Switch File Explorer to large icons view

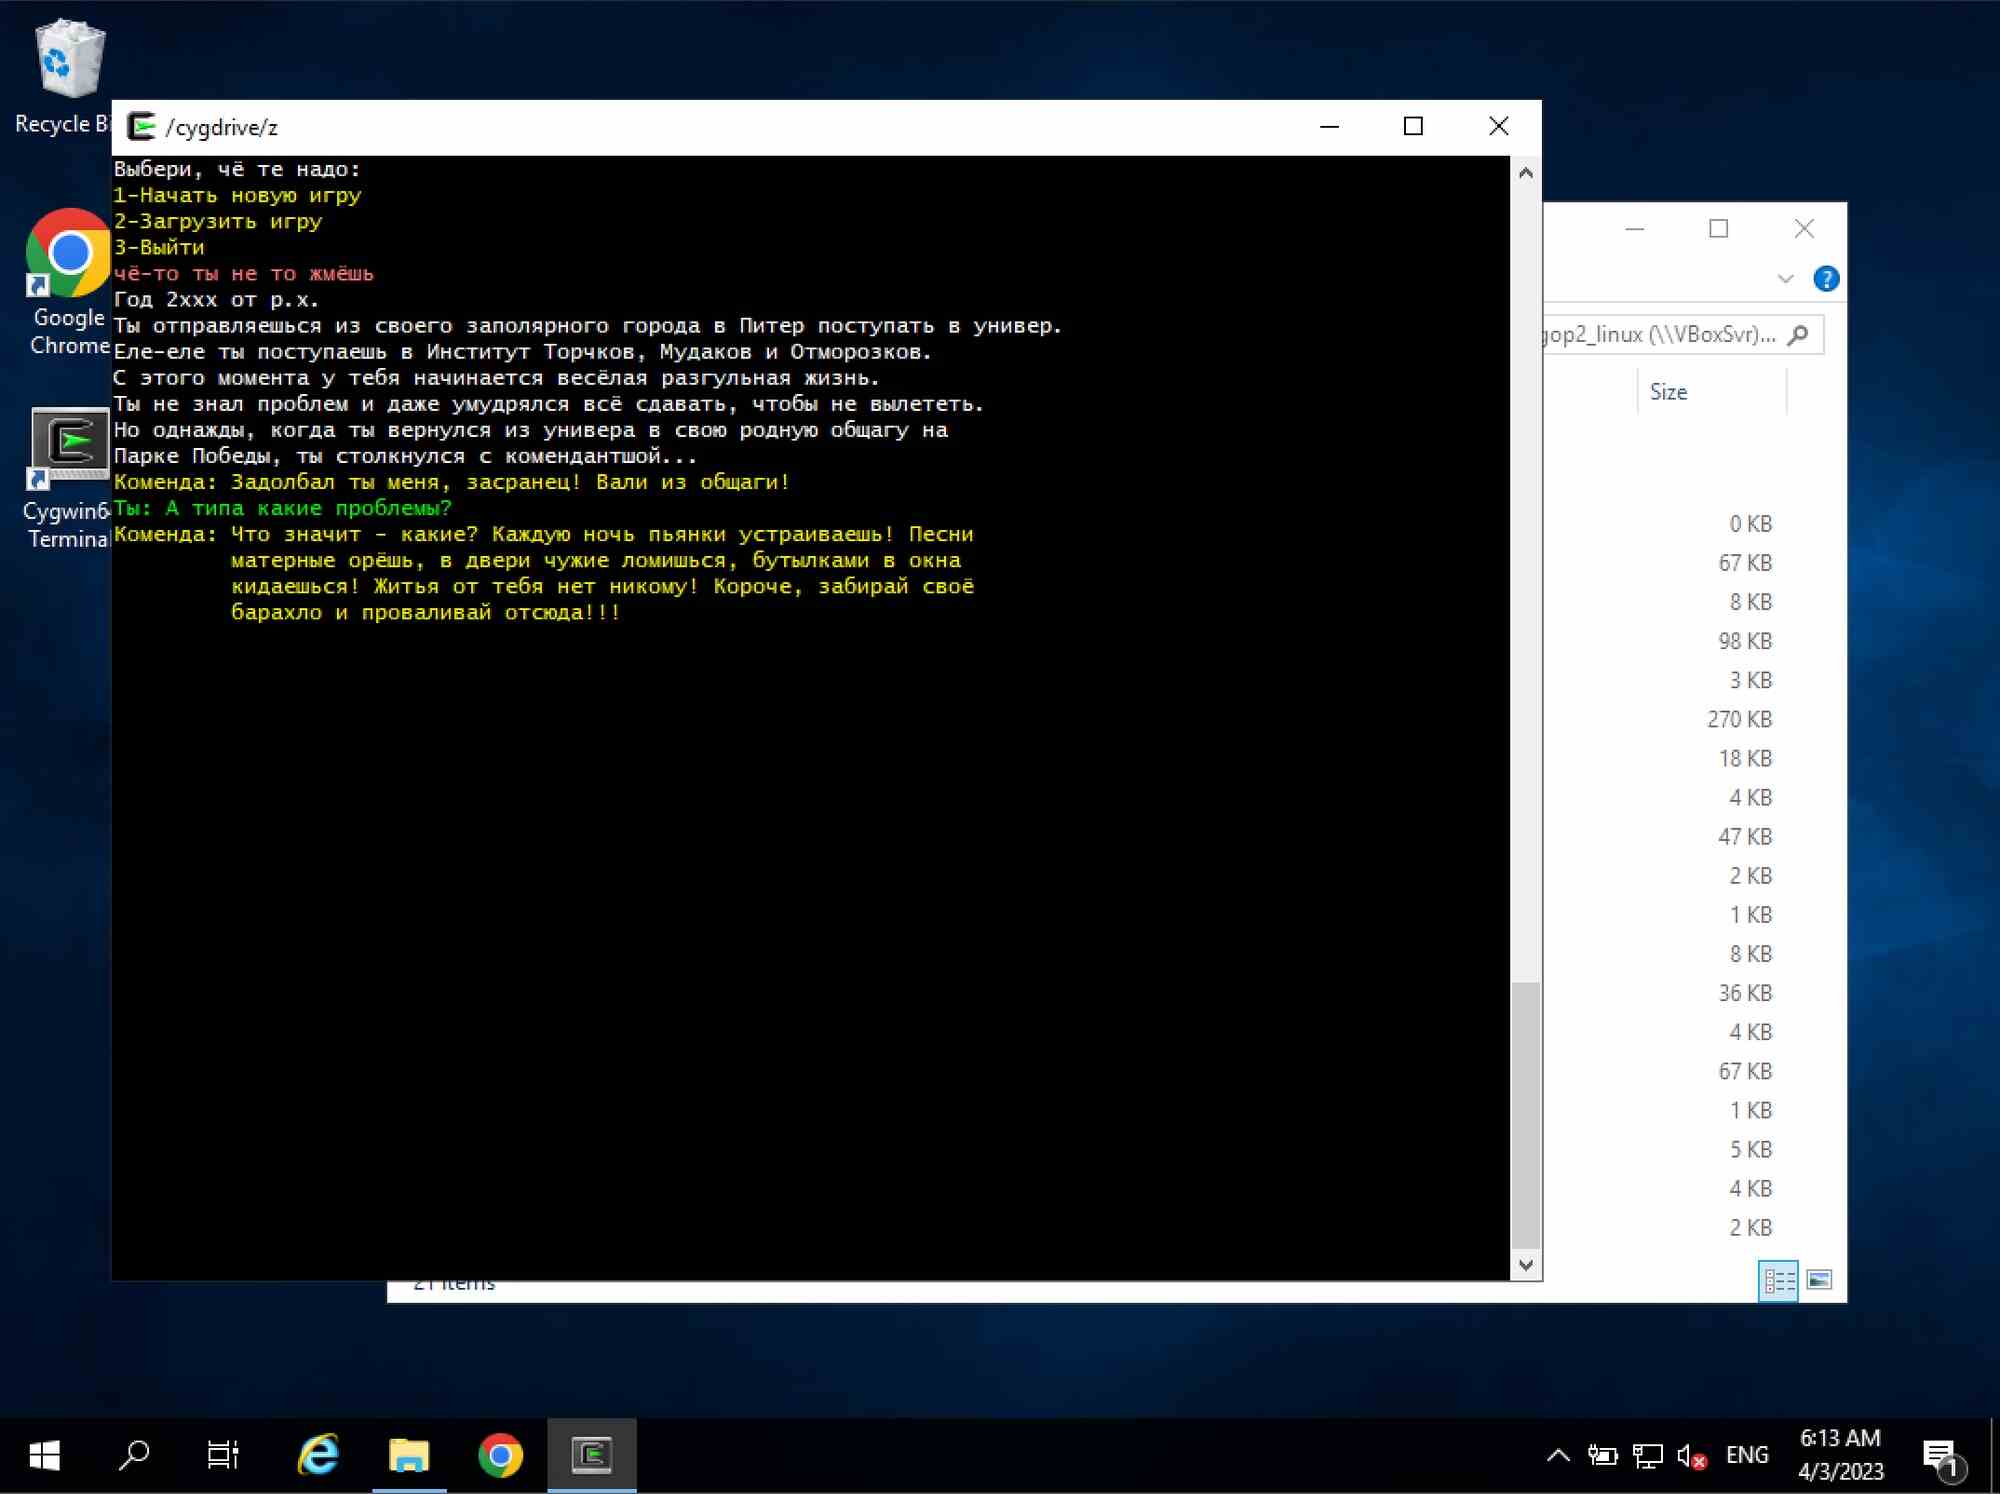click(1819, 1281)
